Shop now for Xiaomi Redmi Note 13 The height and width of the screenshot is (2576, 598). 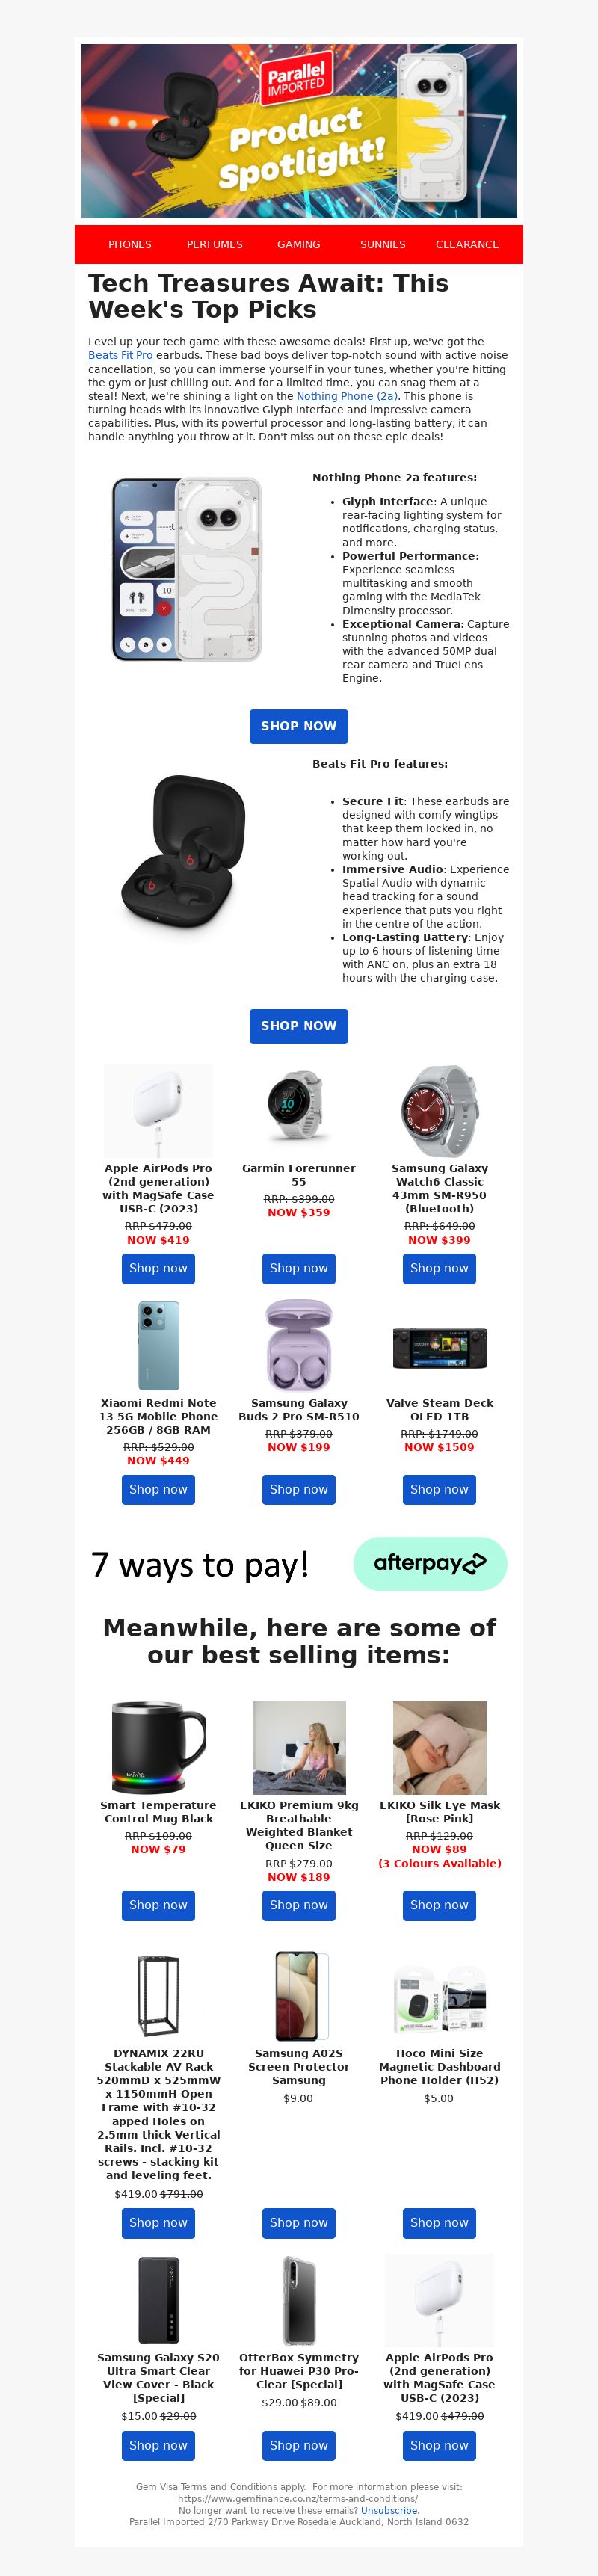coord(158,1489)
